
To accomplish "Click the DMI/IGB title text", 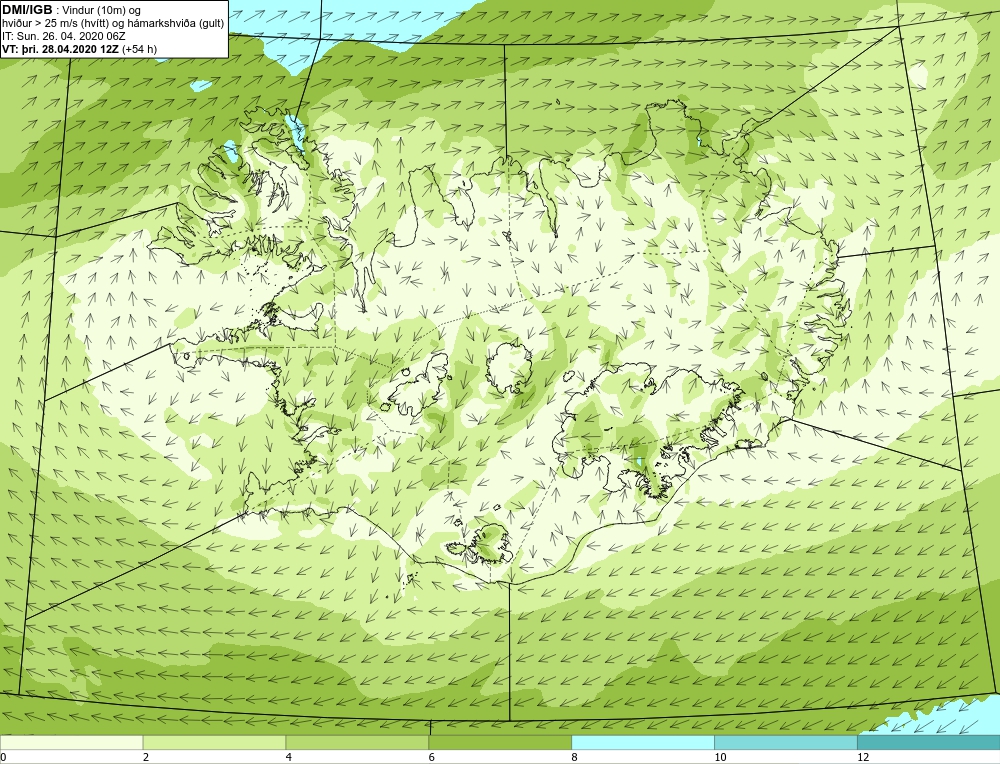I will coord(27,10).
